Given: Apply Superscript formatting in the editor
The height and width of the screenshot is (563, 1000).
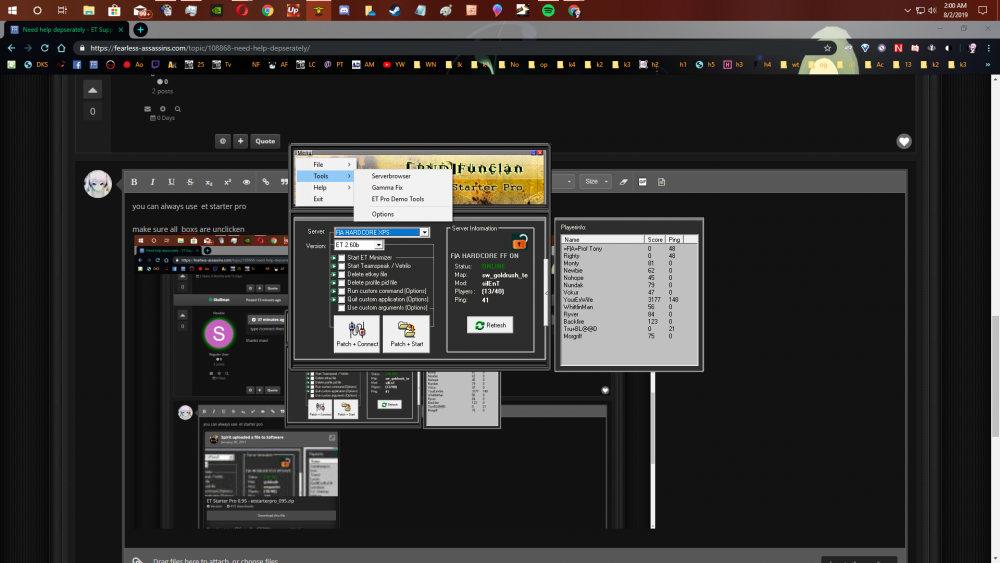Looking at the screenshot, I should [x=227, y=182].
